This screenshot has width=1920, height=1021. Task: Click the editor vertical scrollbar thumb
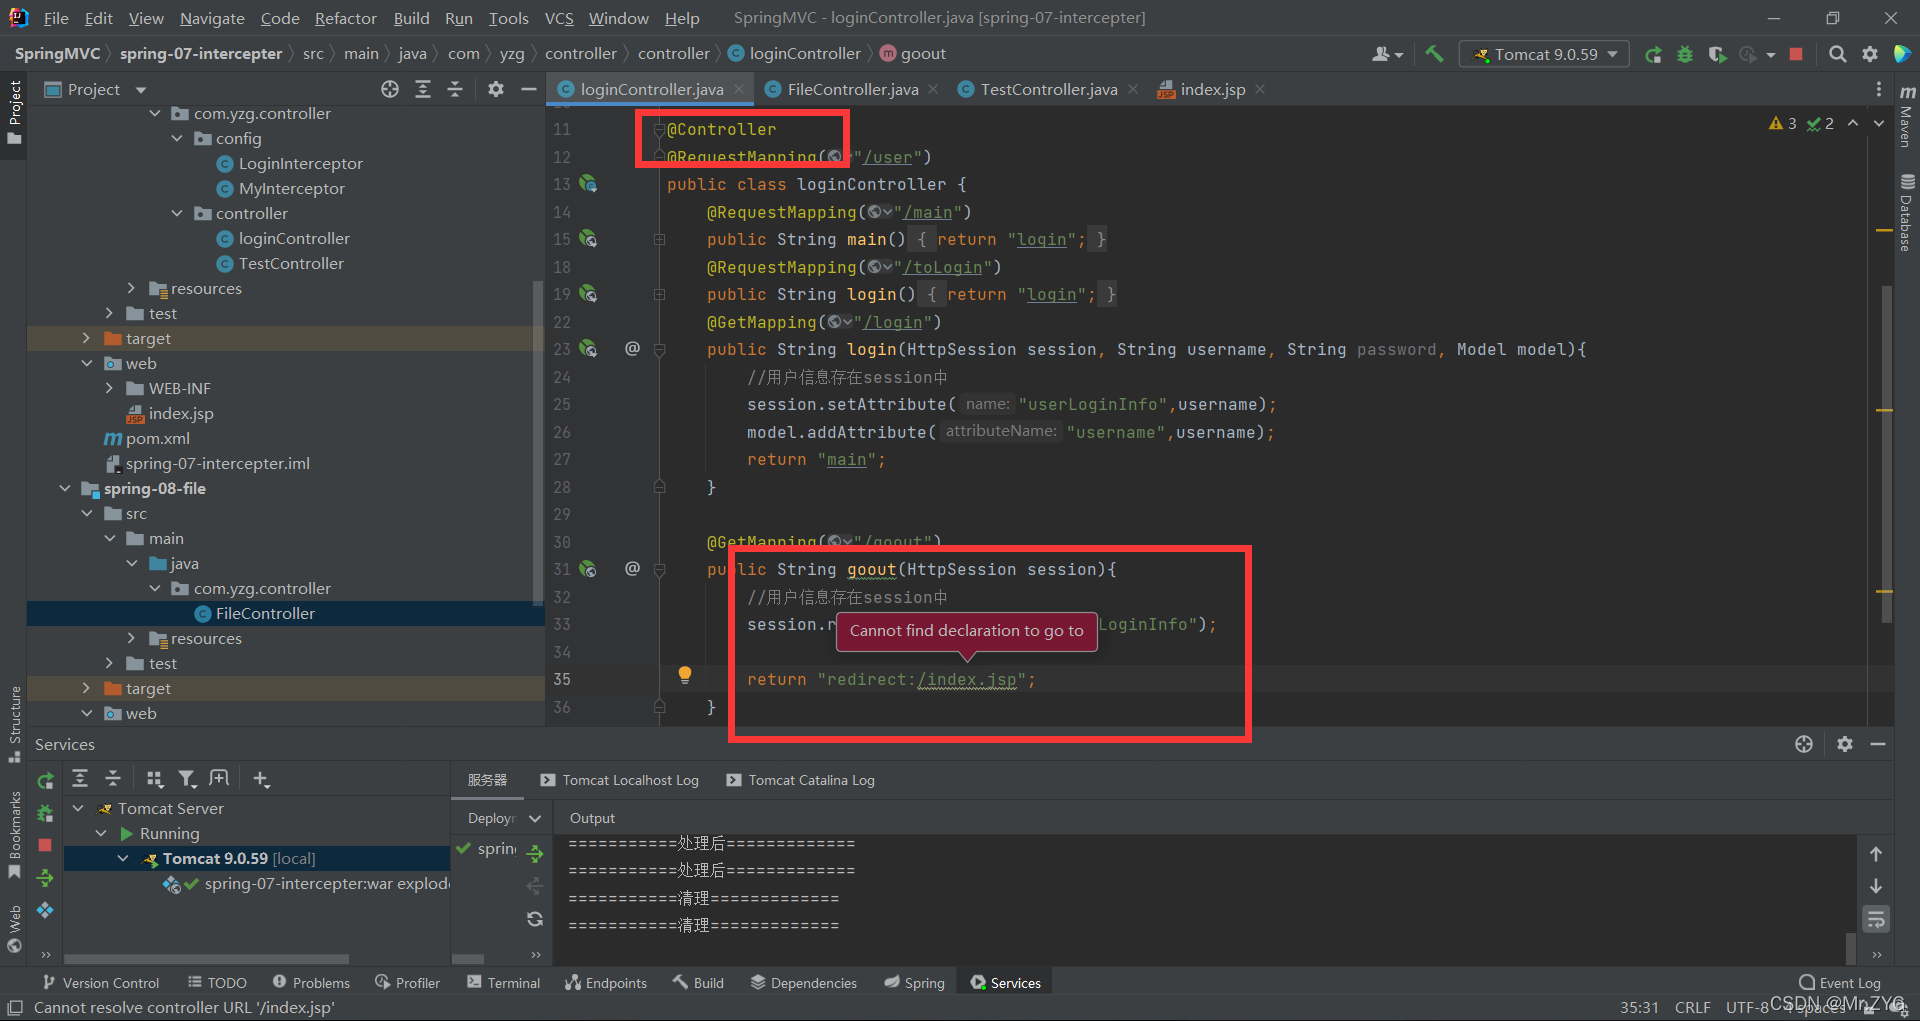click(1887, 455)
